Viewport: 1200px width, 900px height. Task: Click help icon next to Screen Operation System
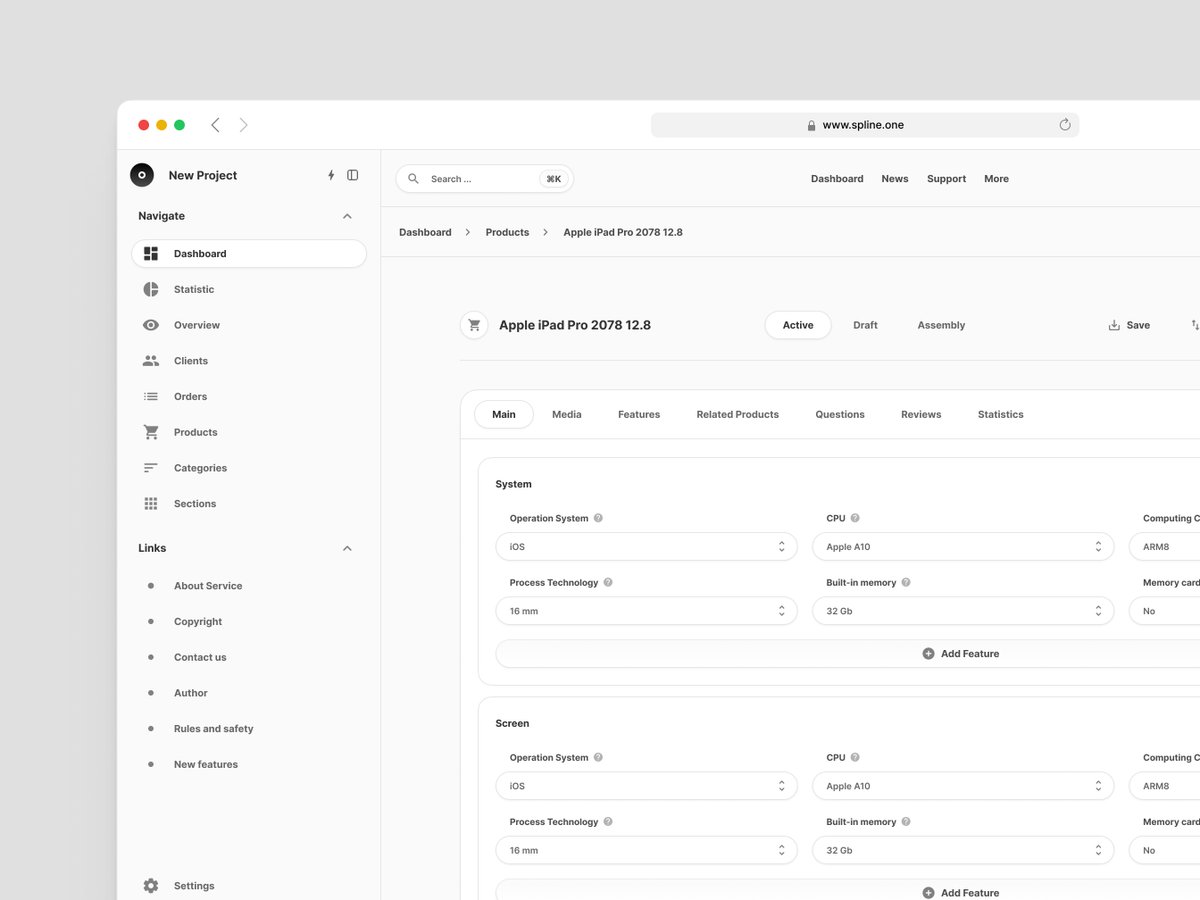(598, 757)
